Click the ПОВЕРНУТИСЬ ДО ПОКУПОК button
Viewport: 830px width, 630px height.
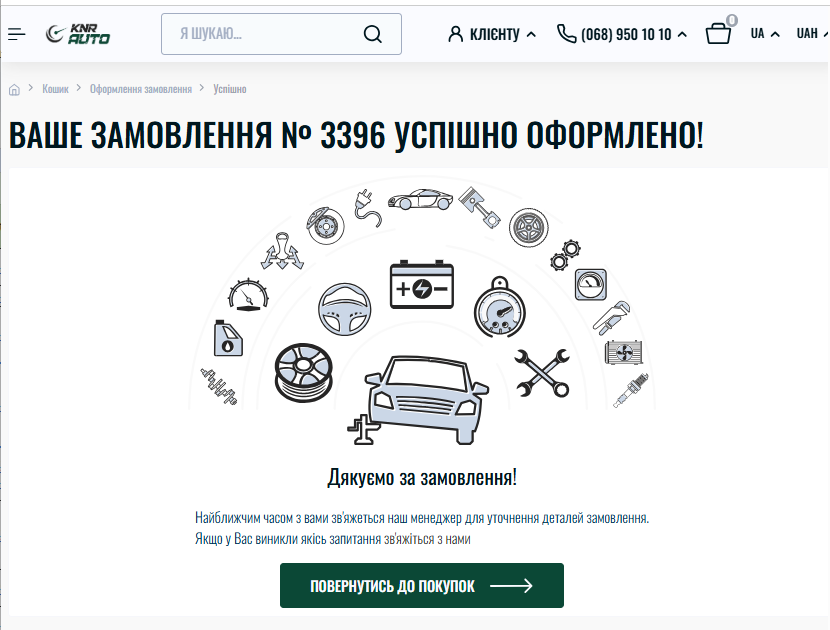pos(422,586)
